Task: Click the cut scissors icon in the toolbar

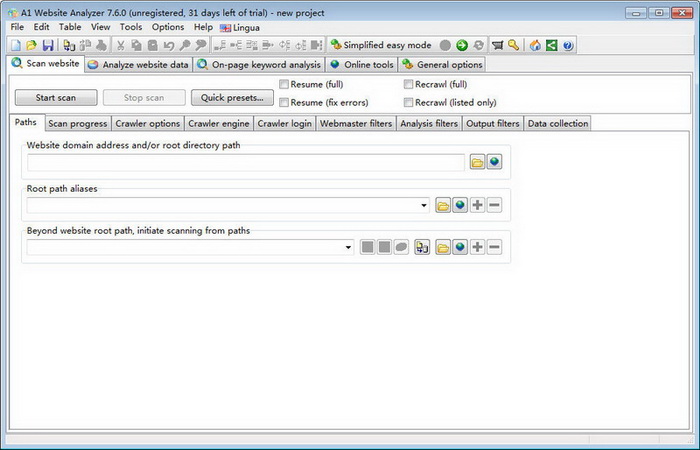Action: [x=120, y=45]
